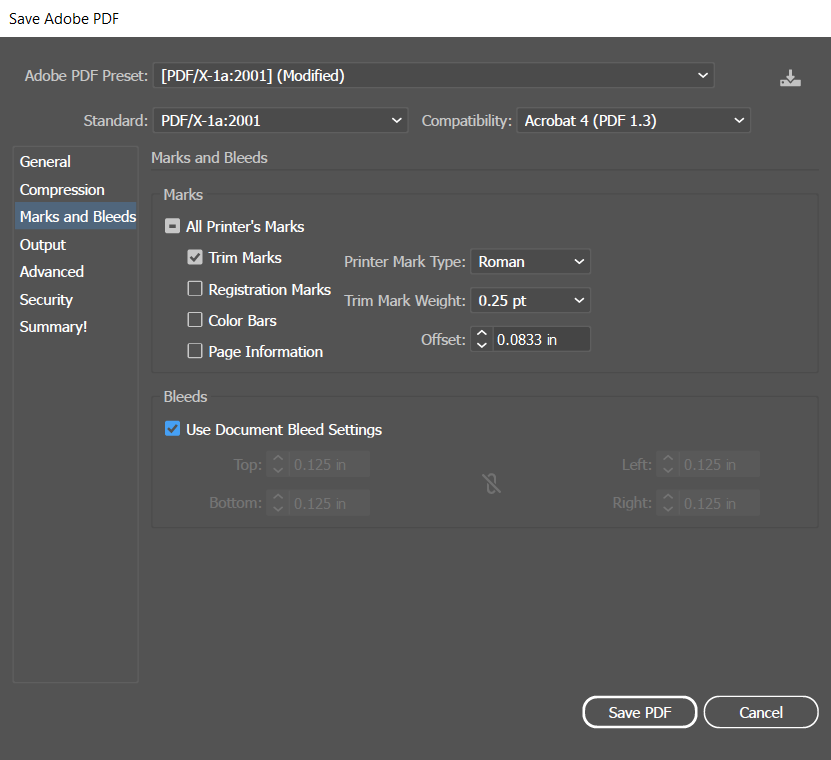Switch to the Advanced section
This screenshot has height=760, width=831.
[75, 271]
